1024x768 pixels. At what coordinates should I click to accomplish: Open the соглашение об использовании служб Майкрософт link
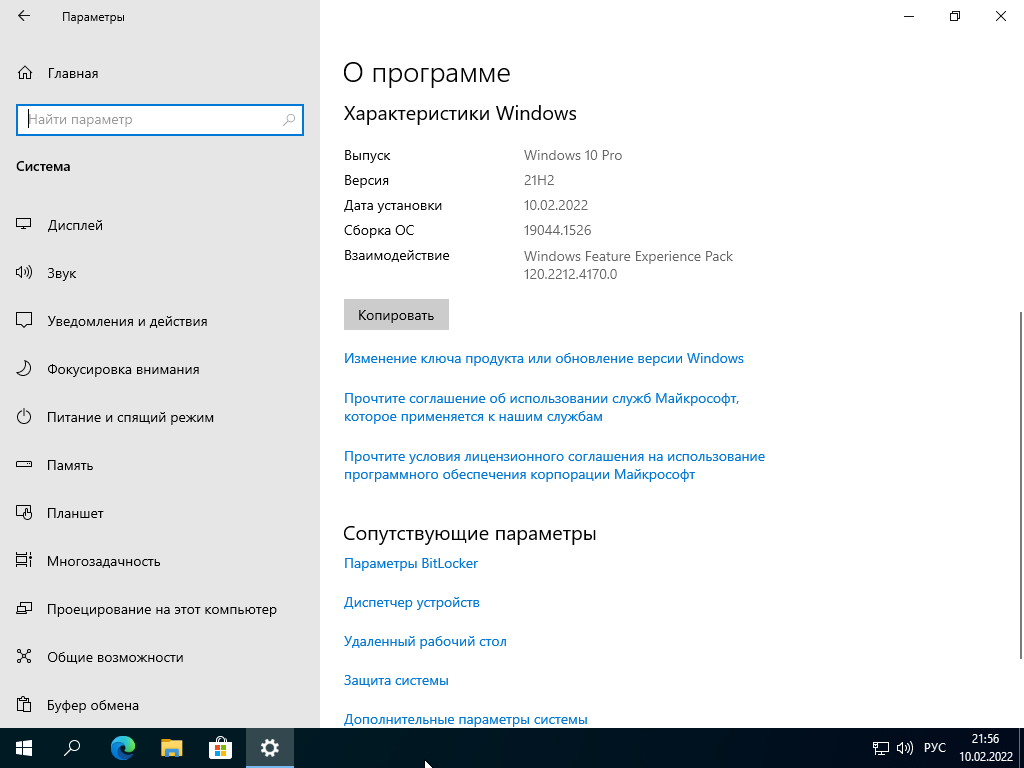(541, 408)
